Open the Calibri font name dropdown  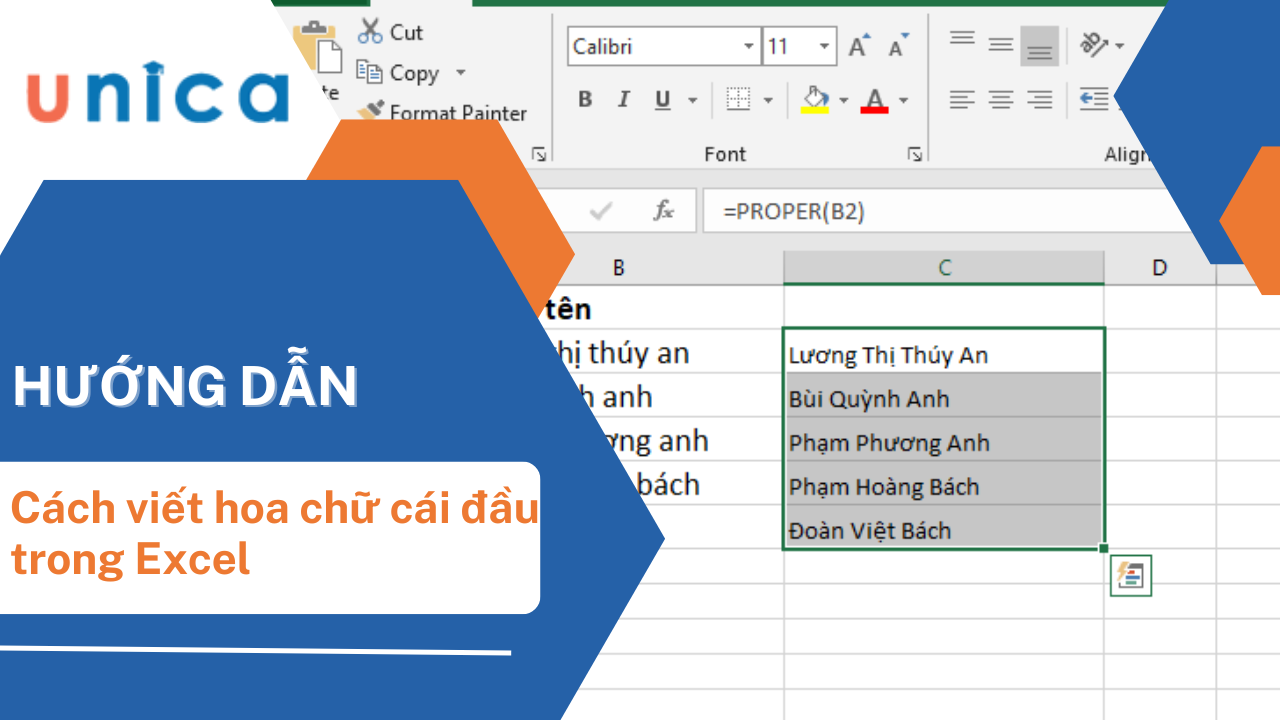coord(749,47)
